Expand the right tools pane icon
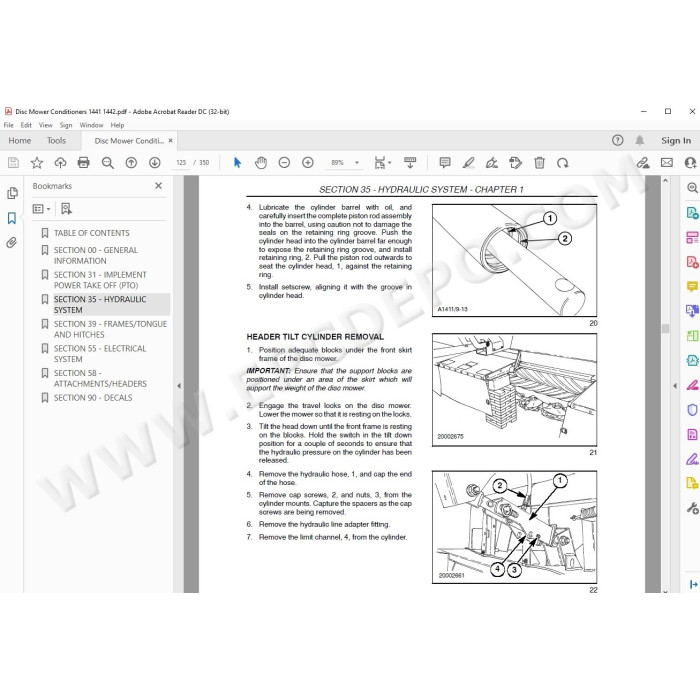This screenshot has height=700, width=700. coord(693,584)
